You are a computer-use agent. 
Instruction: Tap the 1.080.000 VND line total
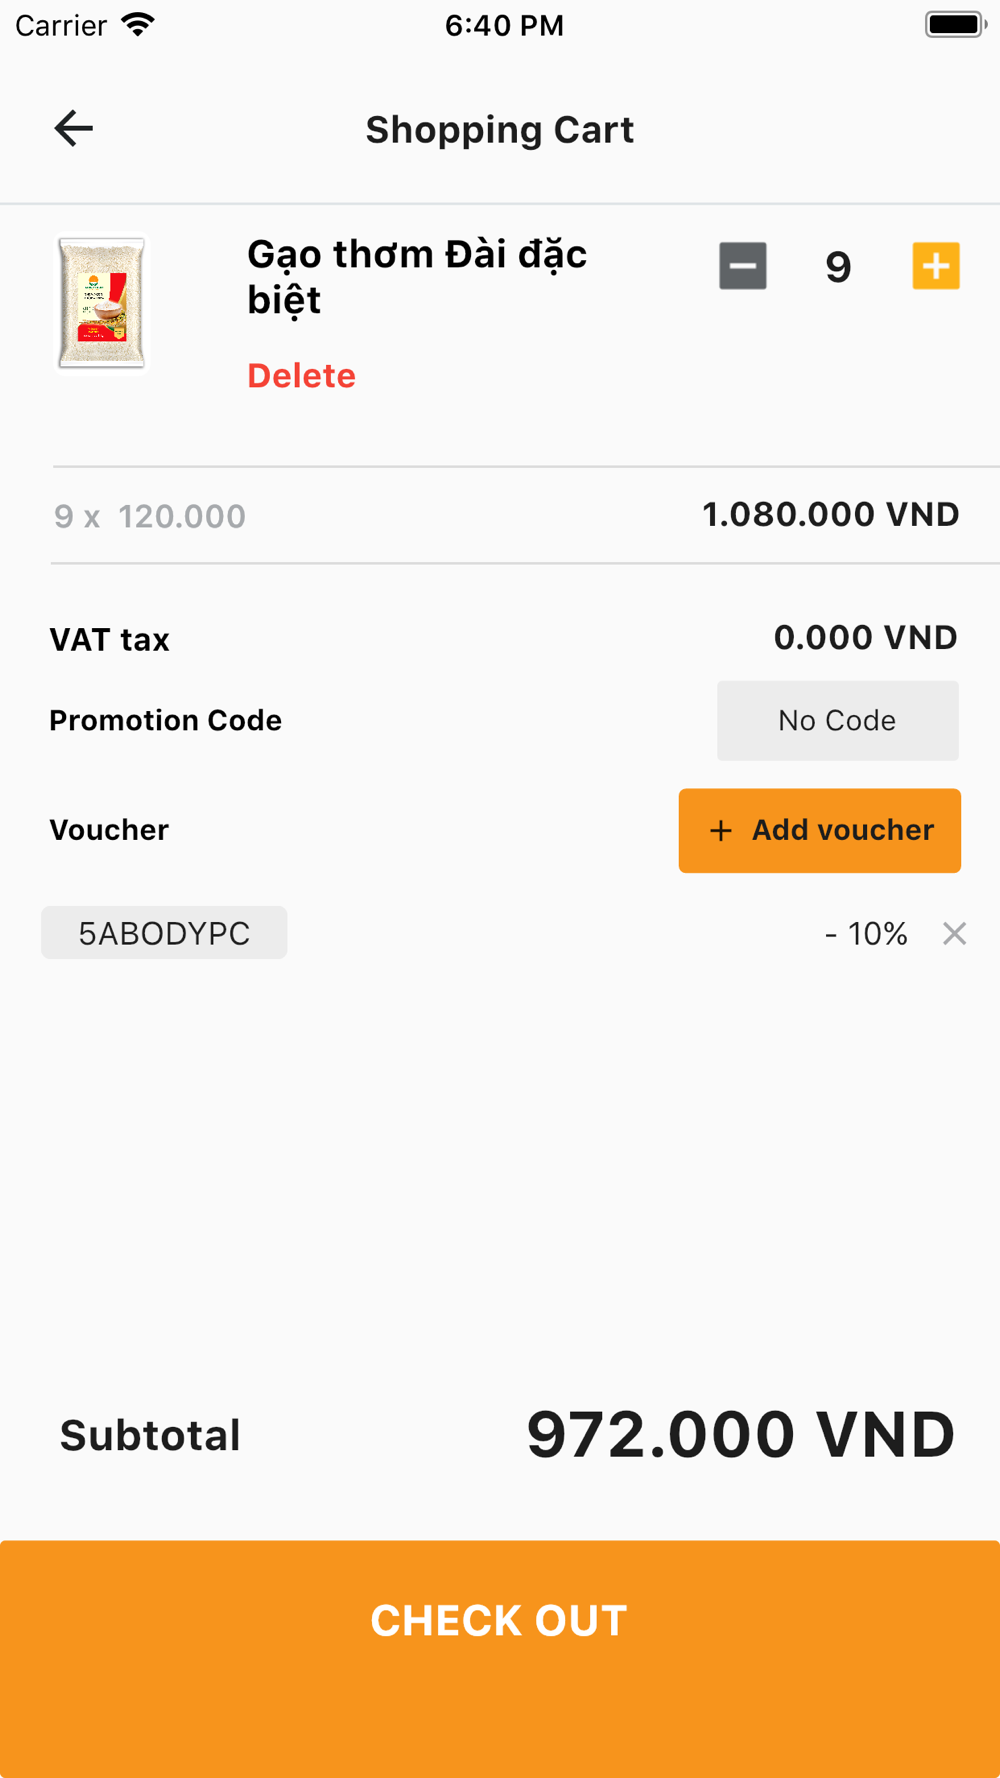[x=830, y=515]
